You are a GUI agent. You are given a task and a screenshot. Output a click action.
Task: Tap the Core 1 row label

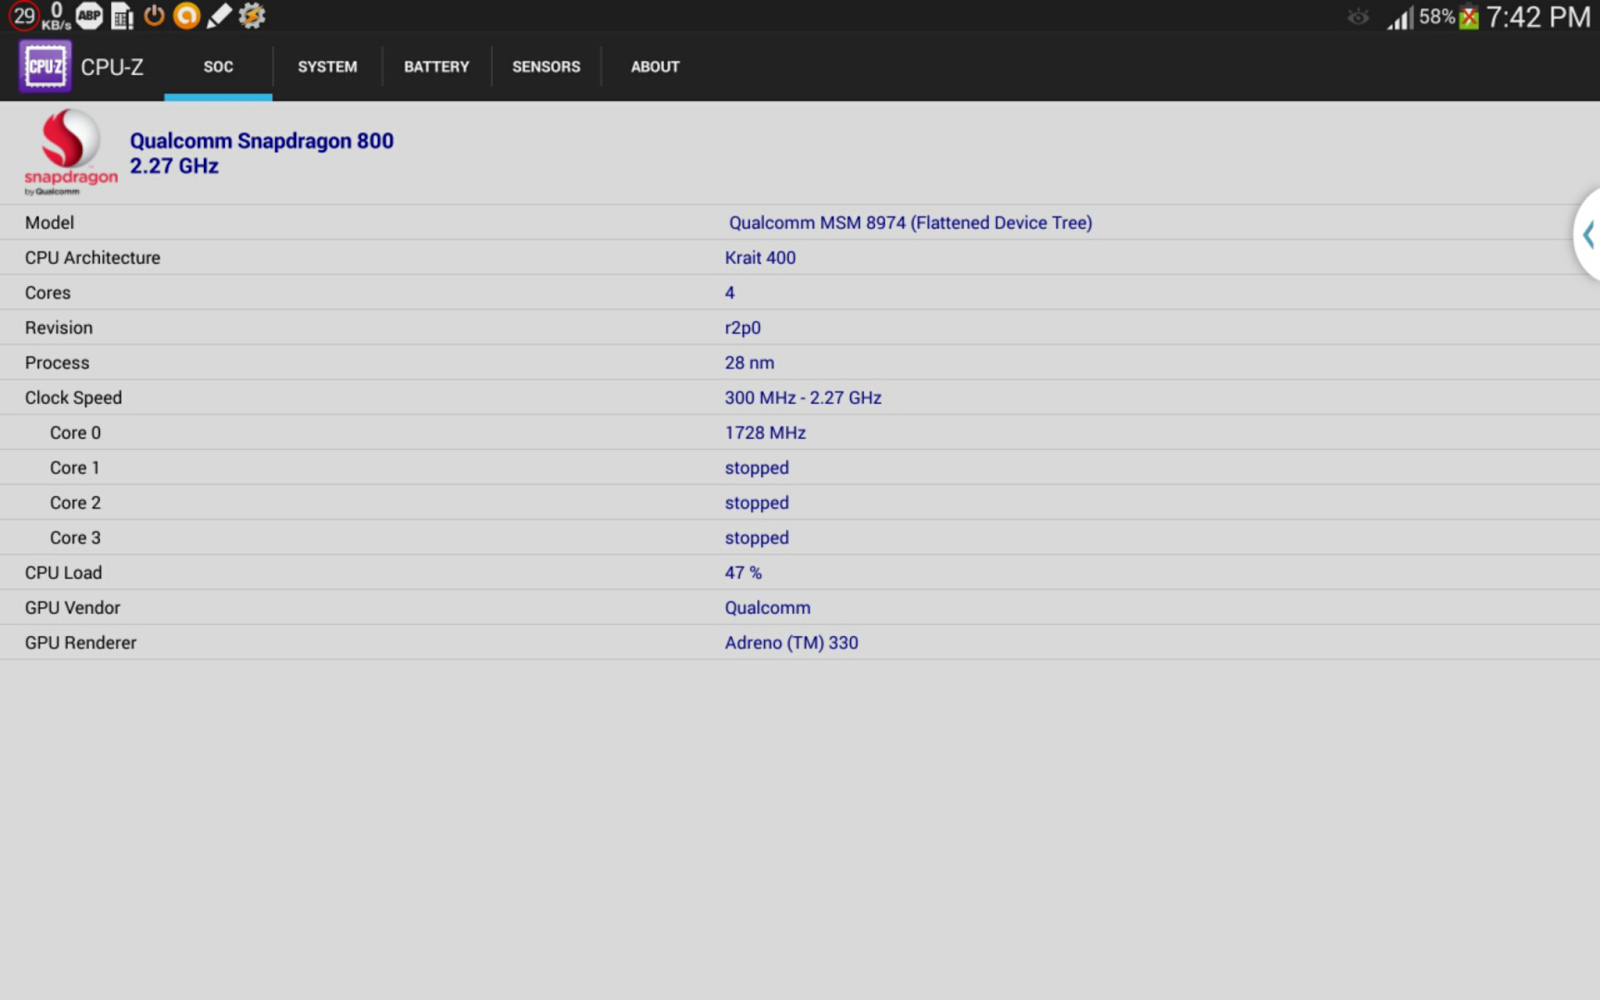click(x=75, y=468)
